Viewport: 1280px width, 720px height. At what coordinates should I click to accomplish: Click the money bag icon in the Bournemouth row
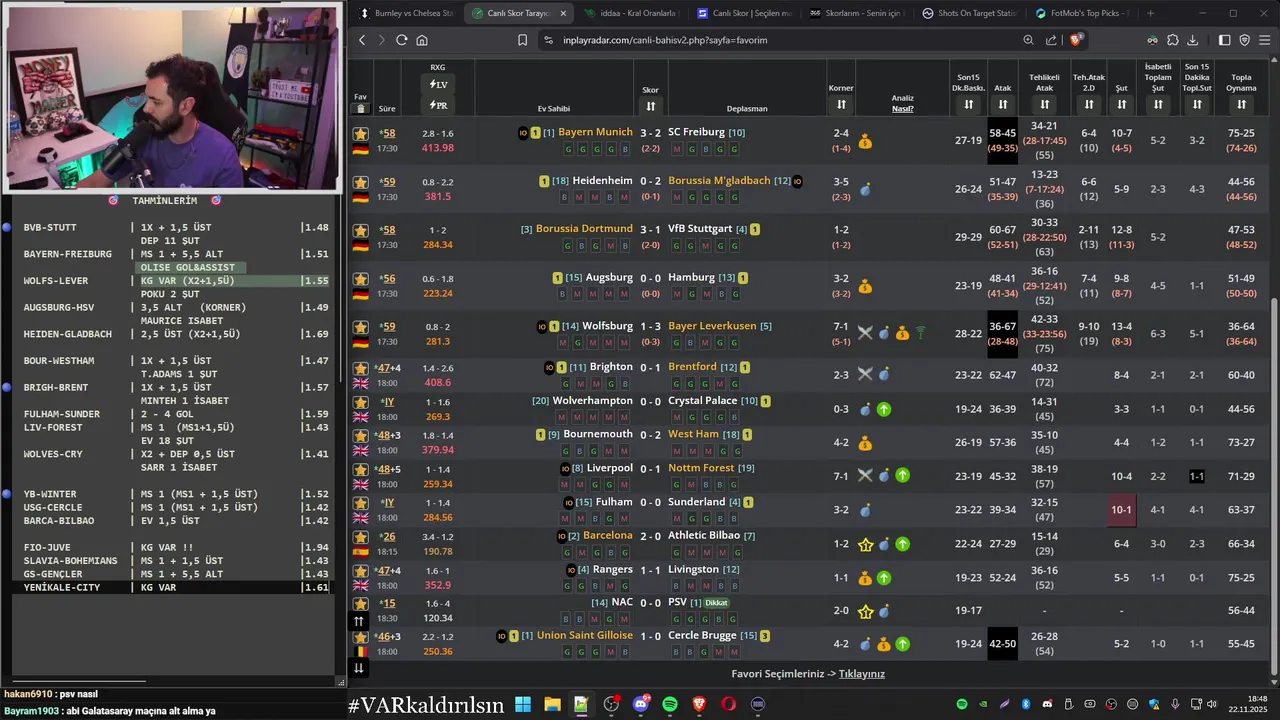click(865, 443)
